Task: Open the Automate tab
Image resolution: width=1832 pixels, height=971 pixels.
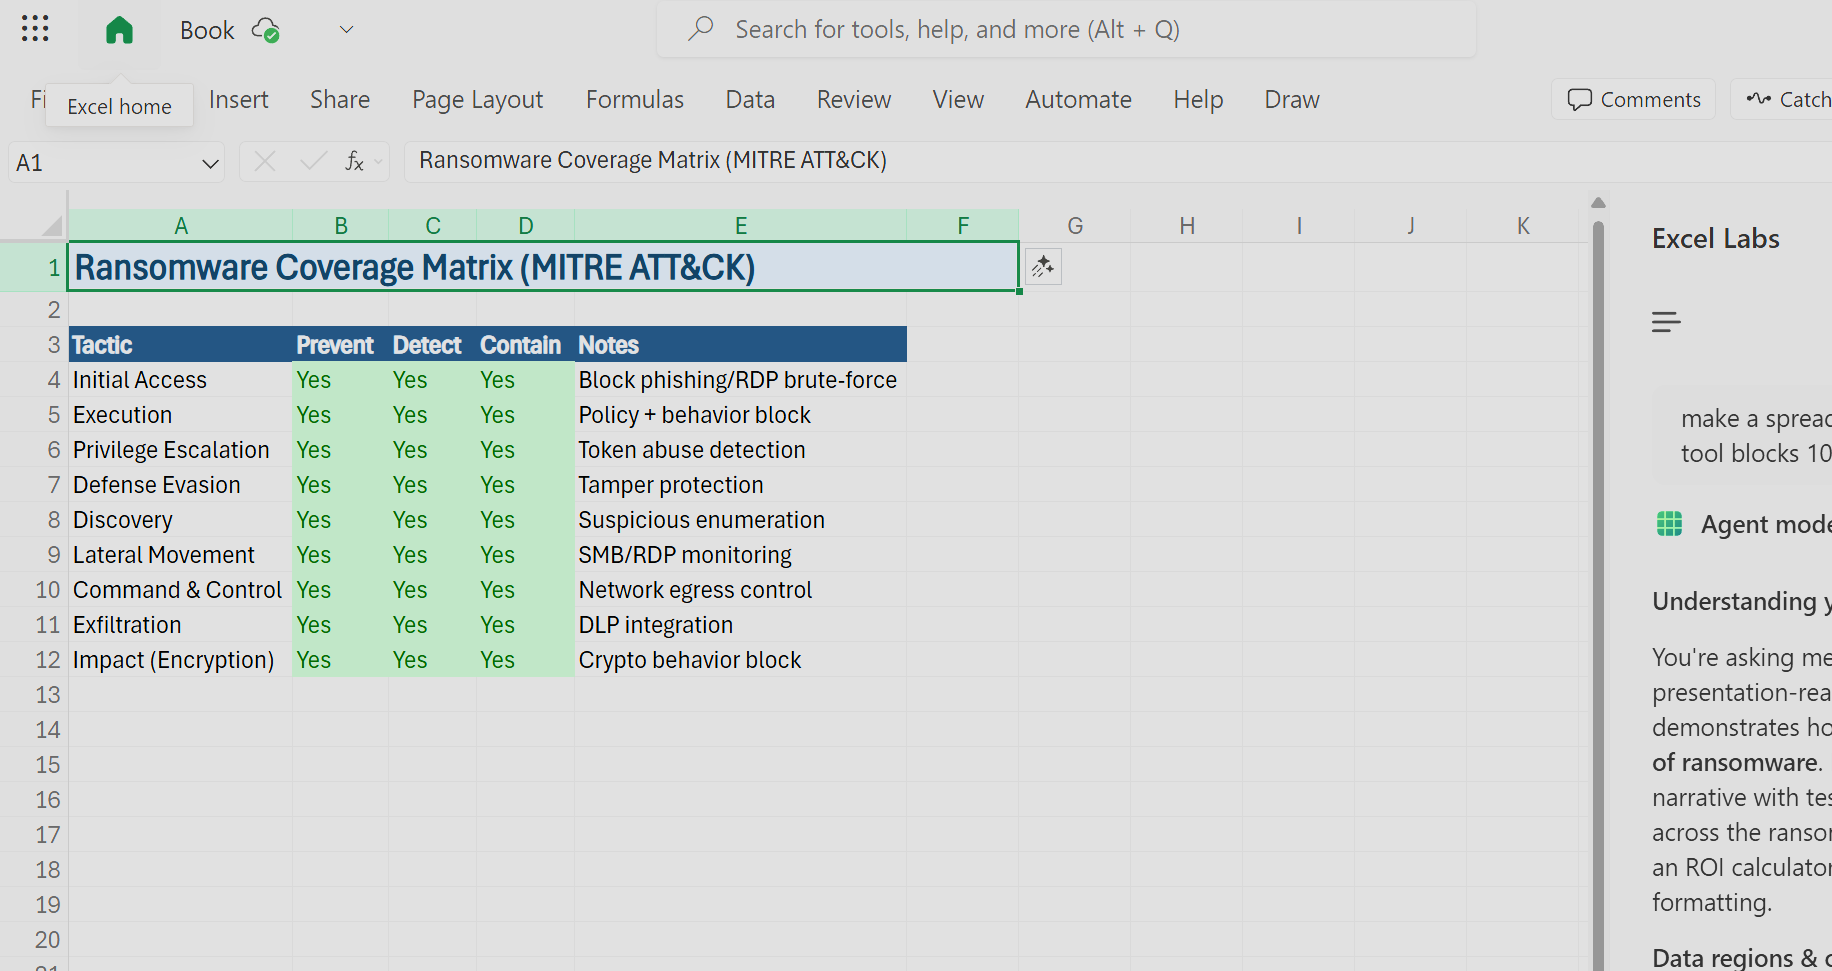Action: (x=1078, y=100)
